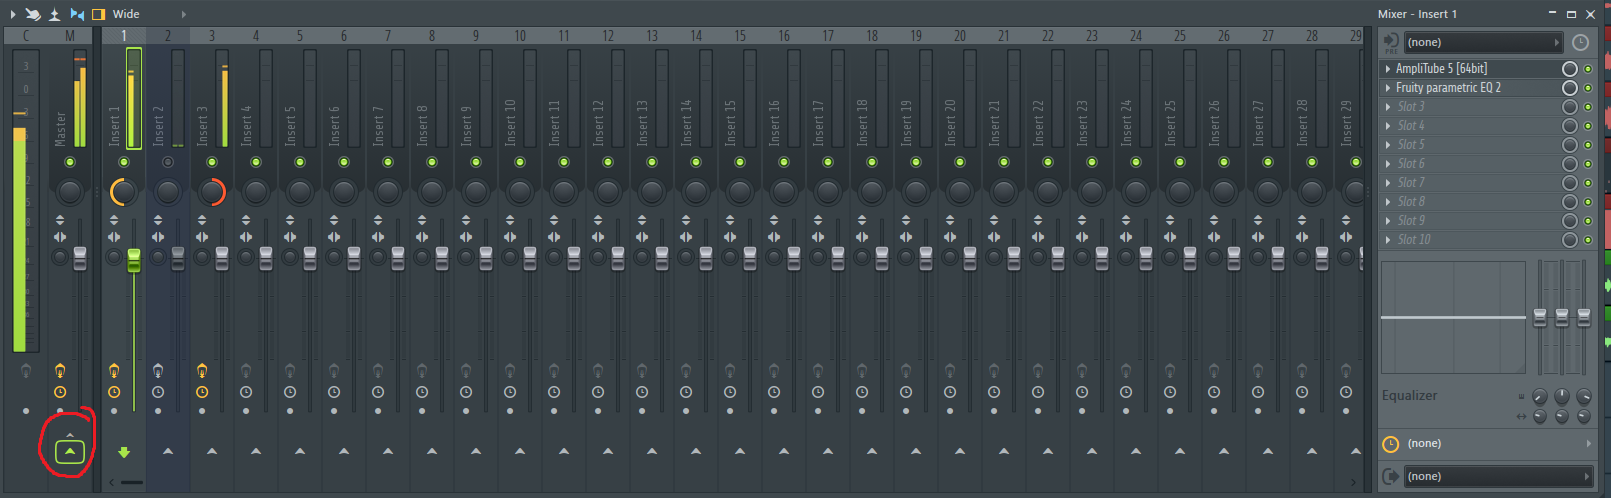Click the Insert 8 routing up arrow

click(x=432, y=452)
